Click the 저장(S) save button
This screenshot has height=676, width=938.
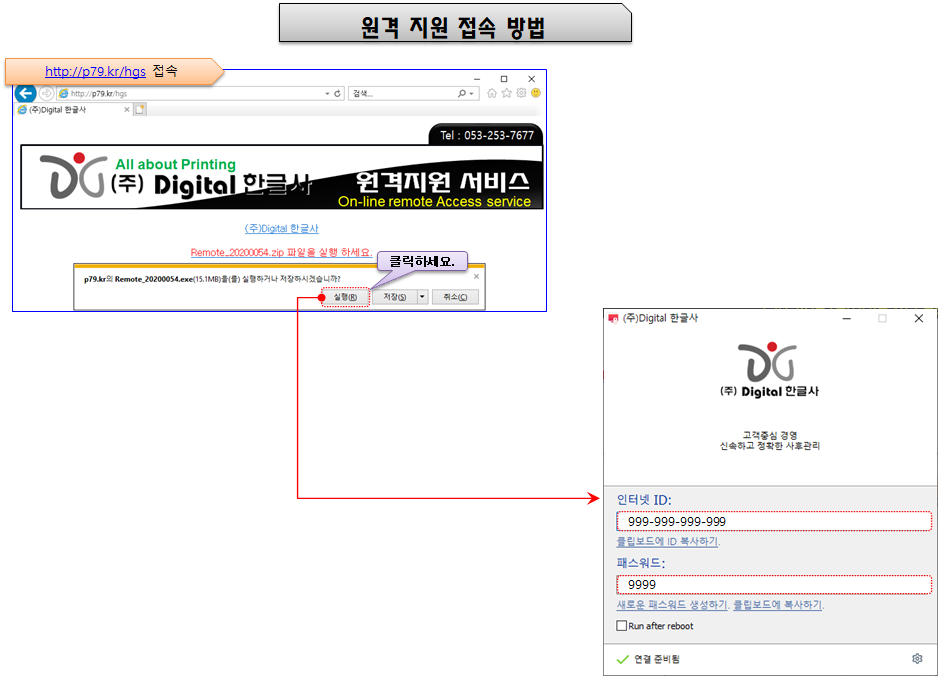tap(394, 297)
